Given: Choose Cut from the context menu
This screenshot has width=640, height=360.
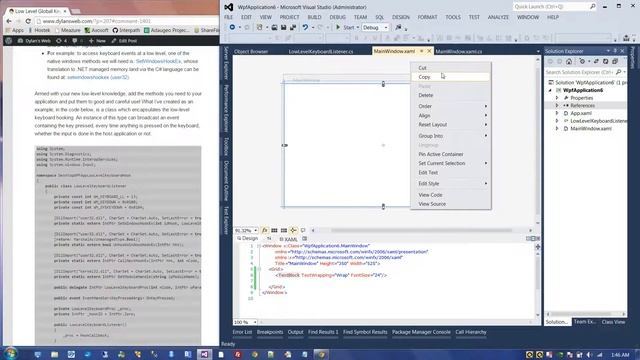Looking at the screenshot, I should tap(451, 68).
